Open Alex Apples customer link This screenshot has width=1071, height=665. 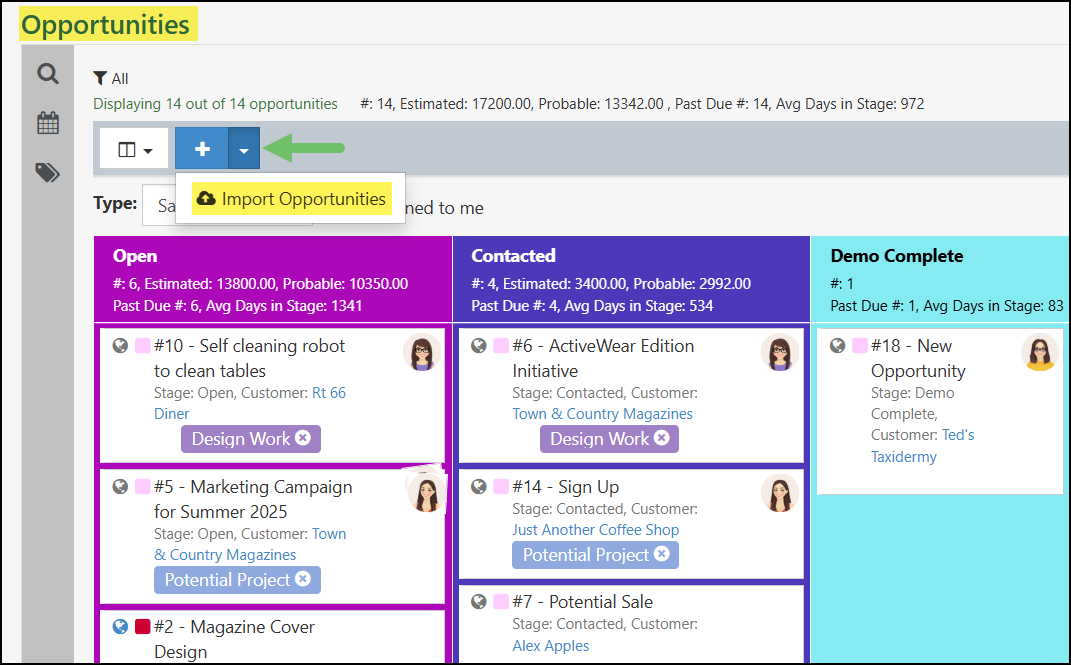[x=551, y=646]
